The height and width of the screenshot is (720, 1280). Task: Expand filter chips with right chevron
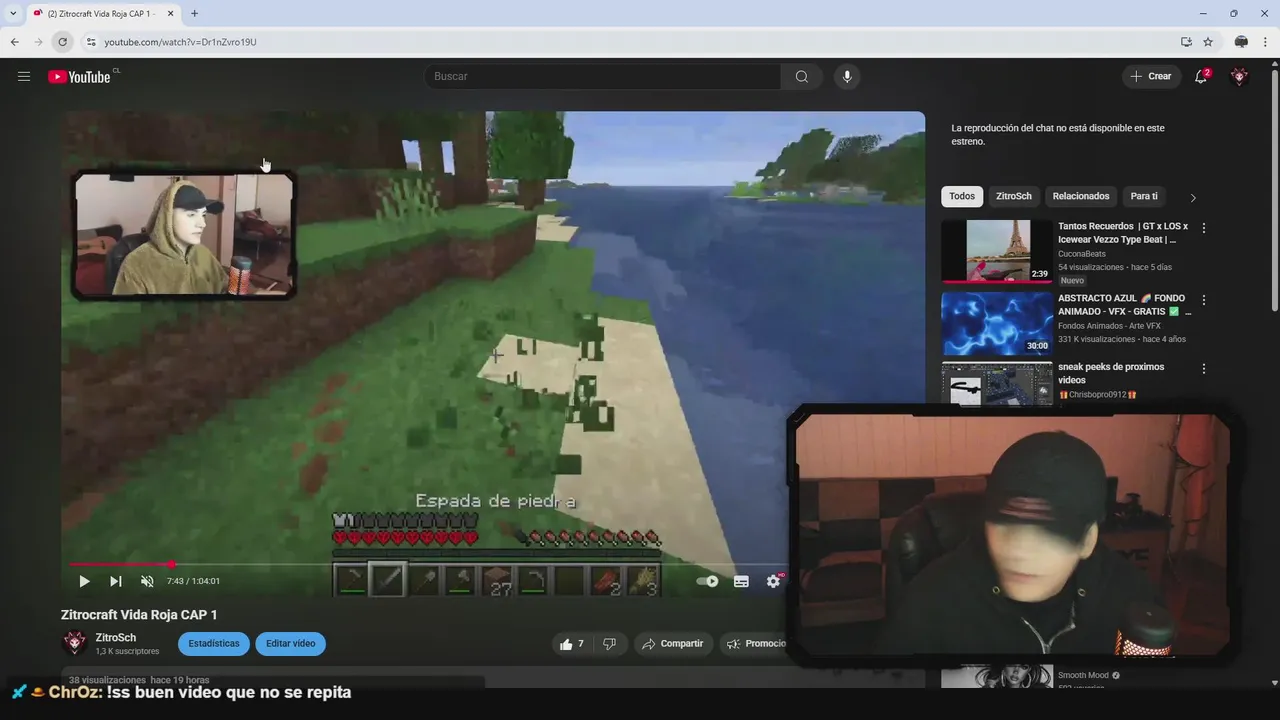point(1192,197)
